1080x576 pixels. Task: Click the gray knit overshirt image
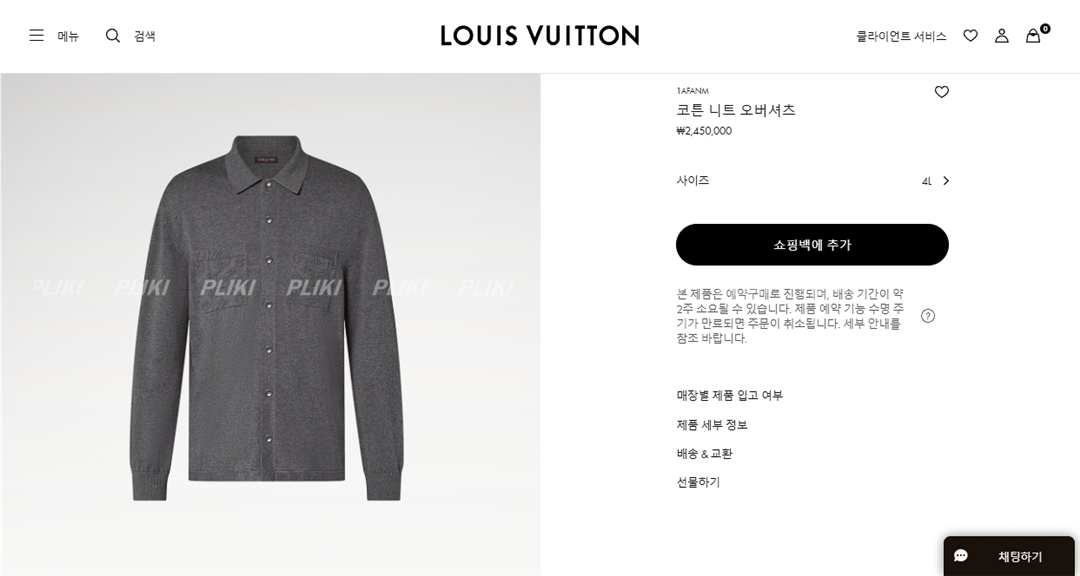pyautogui.click(x=267, y=317)
